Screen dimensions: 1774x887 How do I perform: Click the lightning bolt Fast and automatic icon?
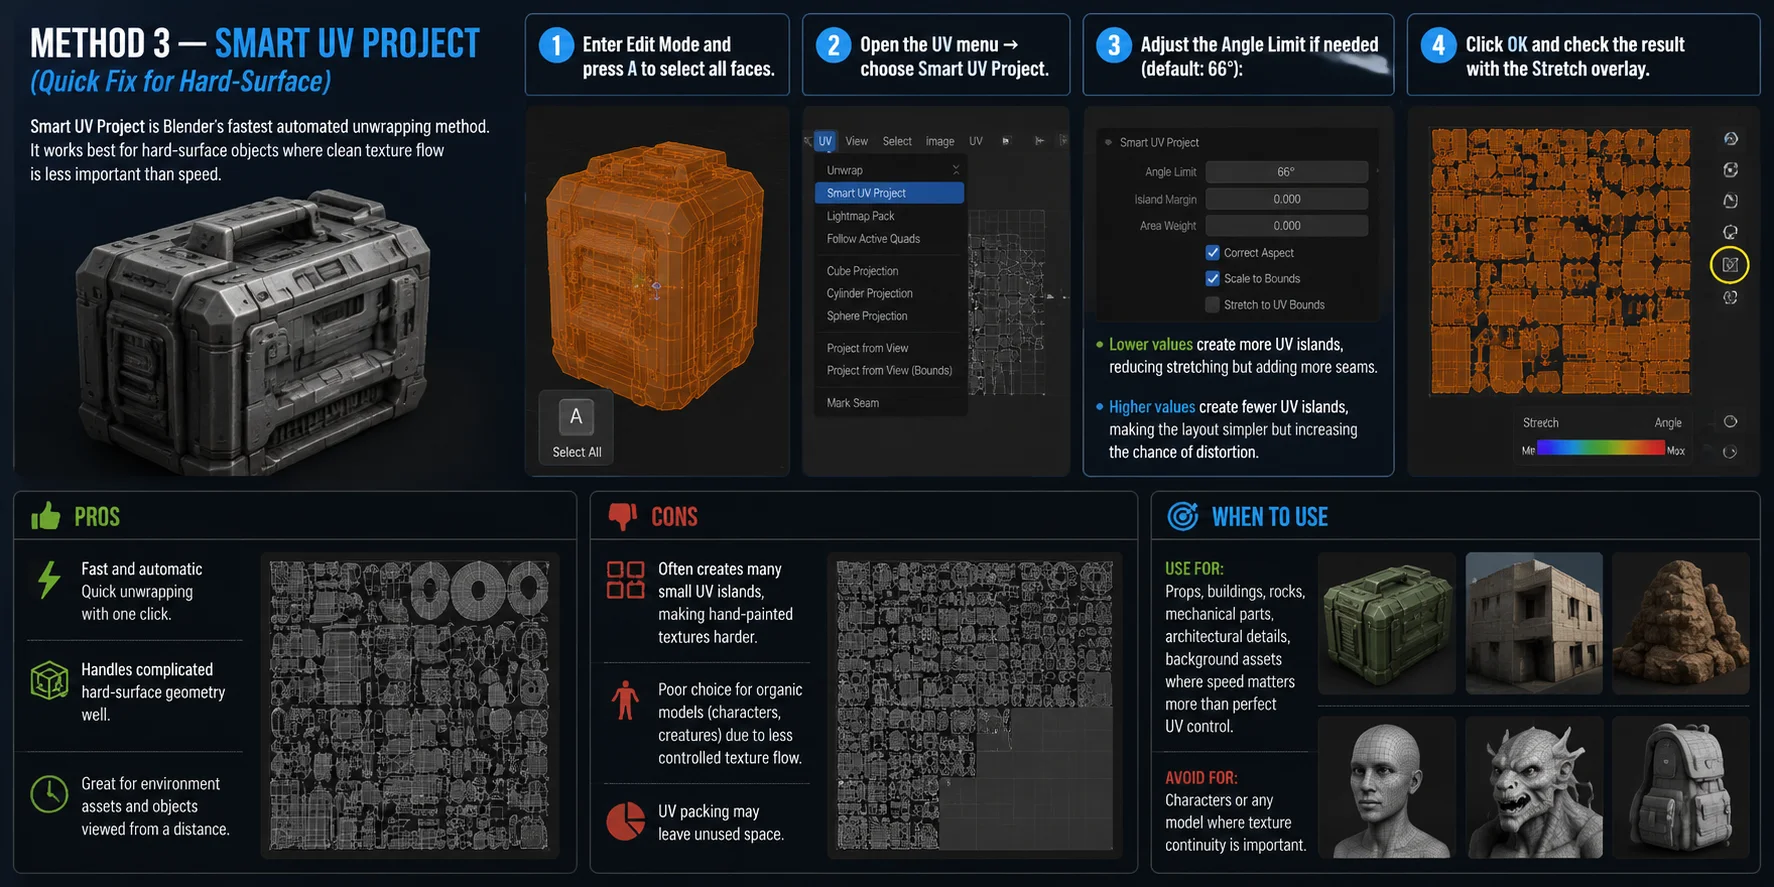tap(48, 579)
